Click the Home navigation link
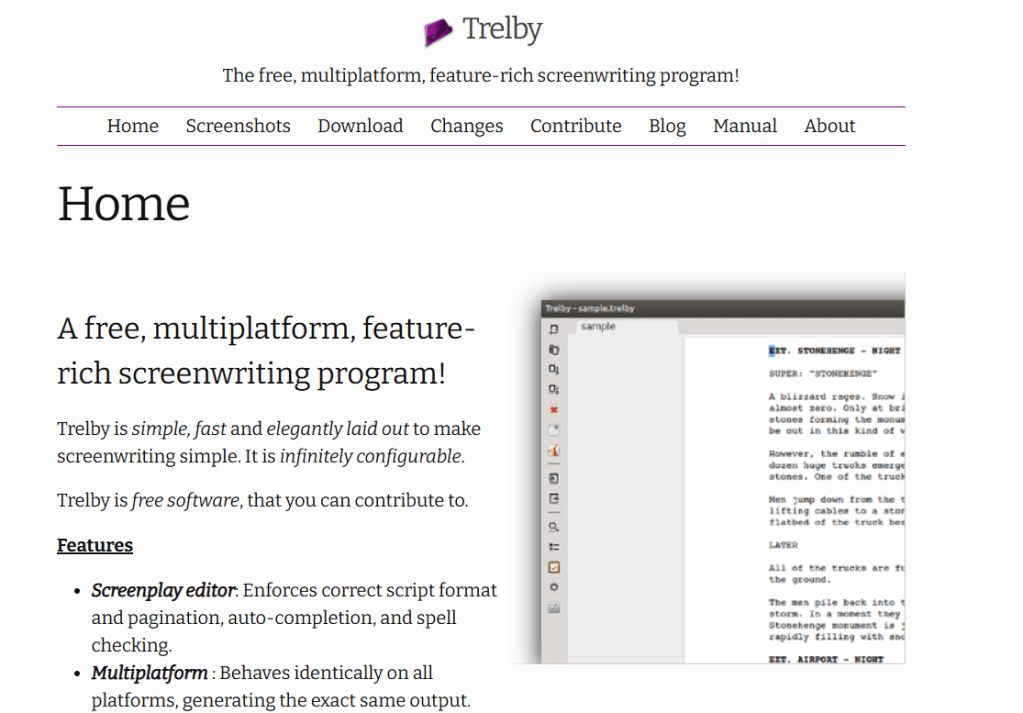Screen dimensions: 1023x713 [133, 126]
